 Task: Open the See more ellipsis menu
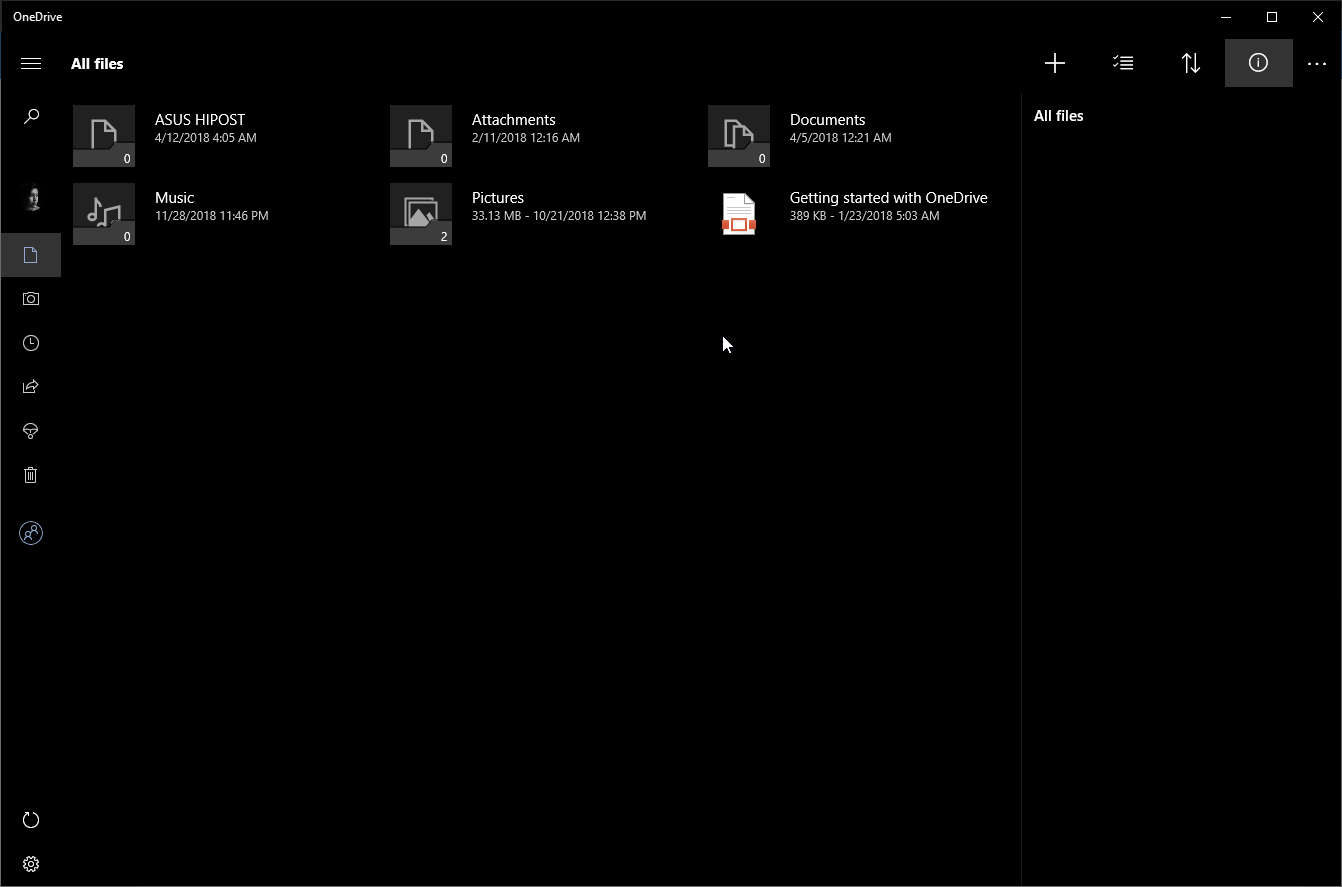(1317, 63)
